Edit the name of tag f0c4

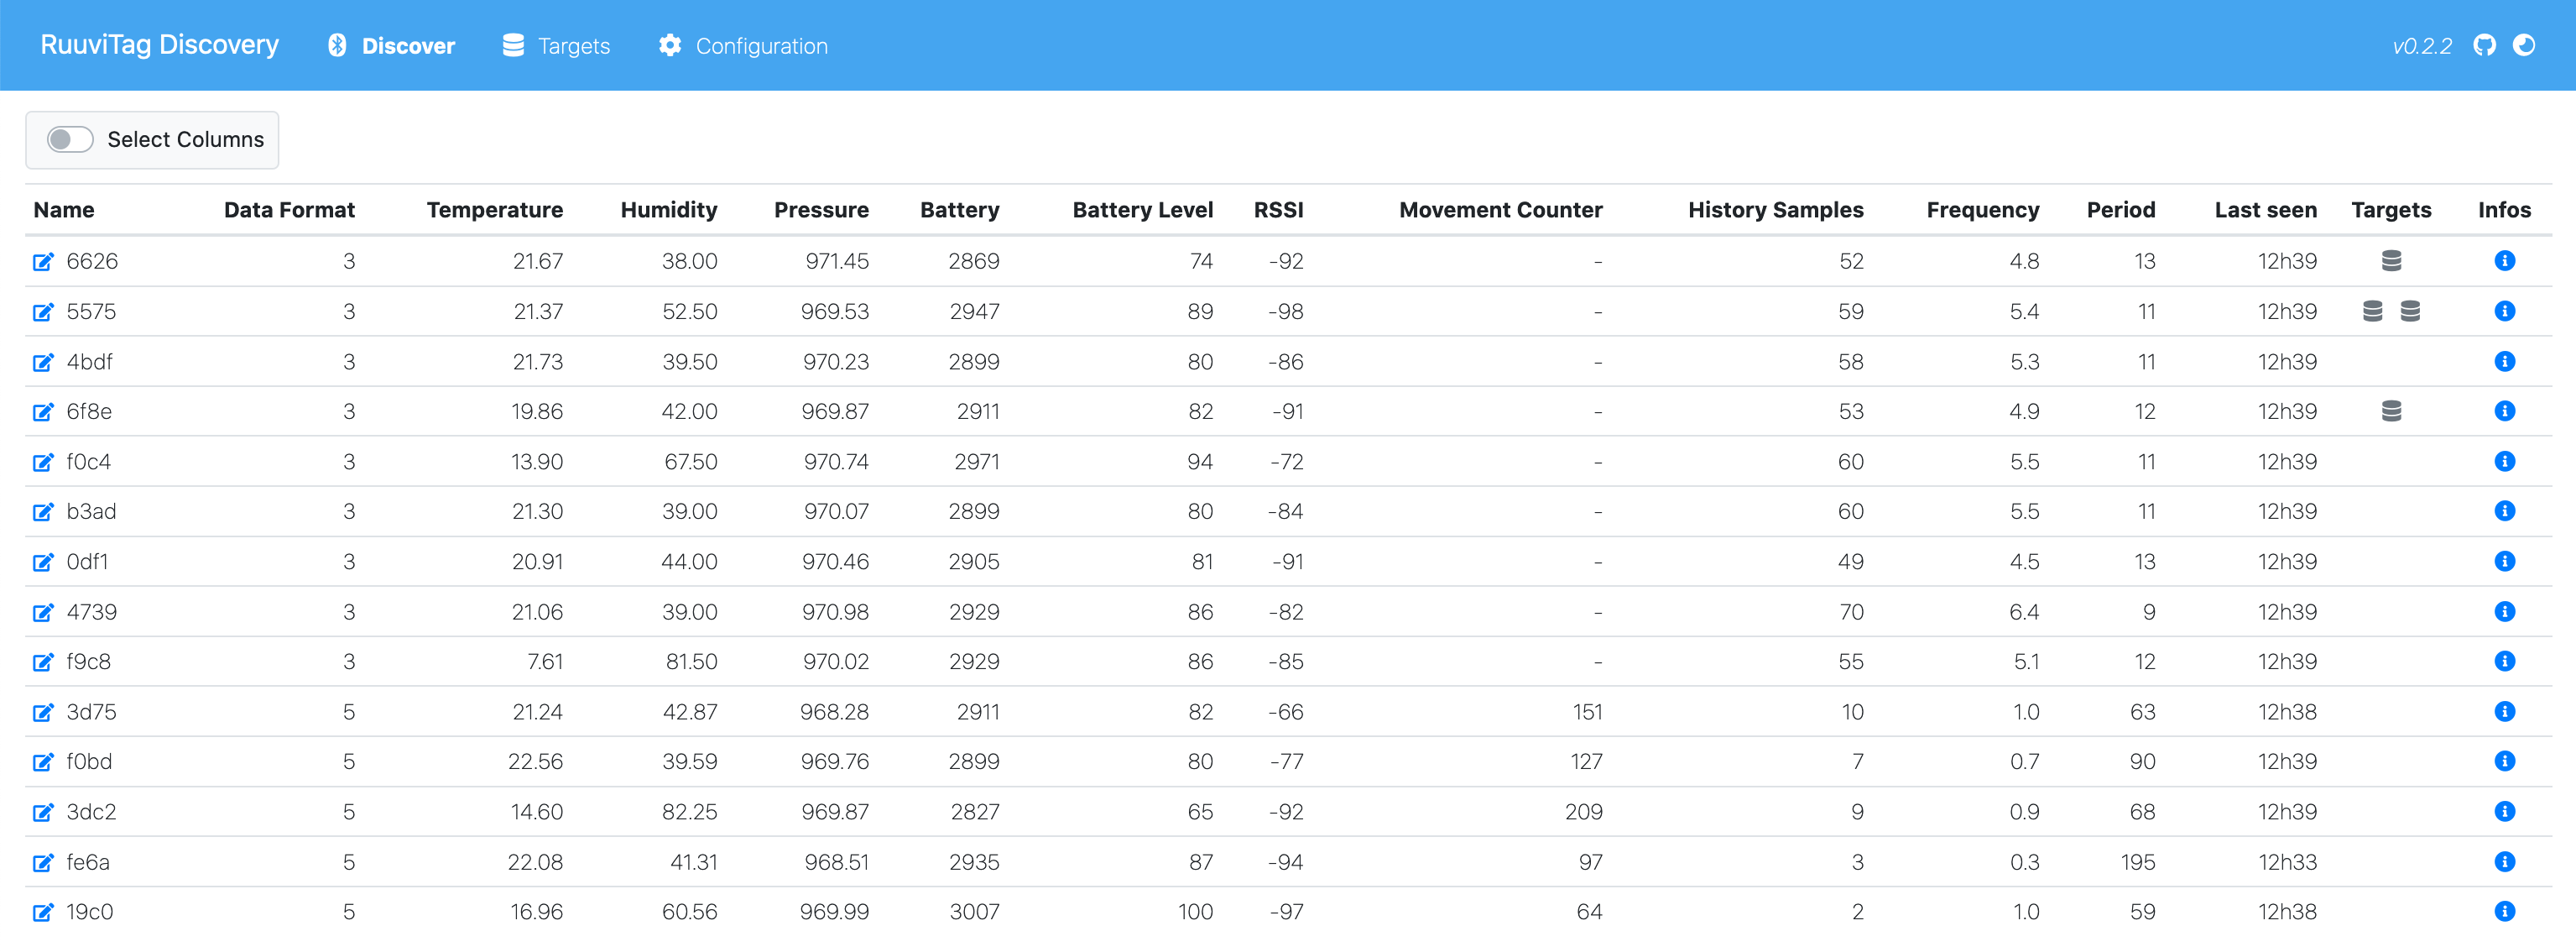(43, 462)
